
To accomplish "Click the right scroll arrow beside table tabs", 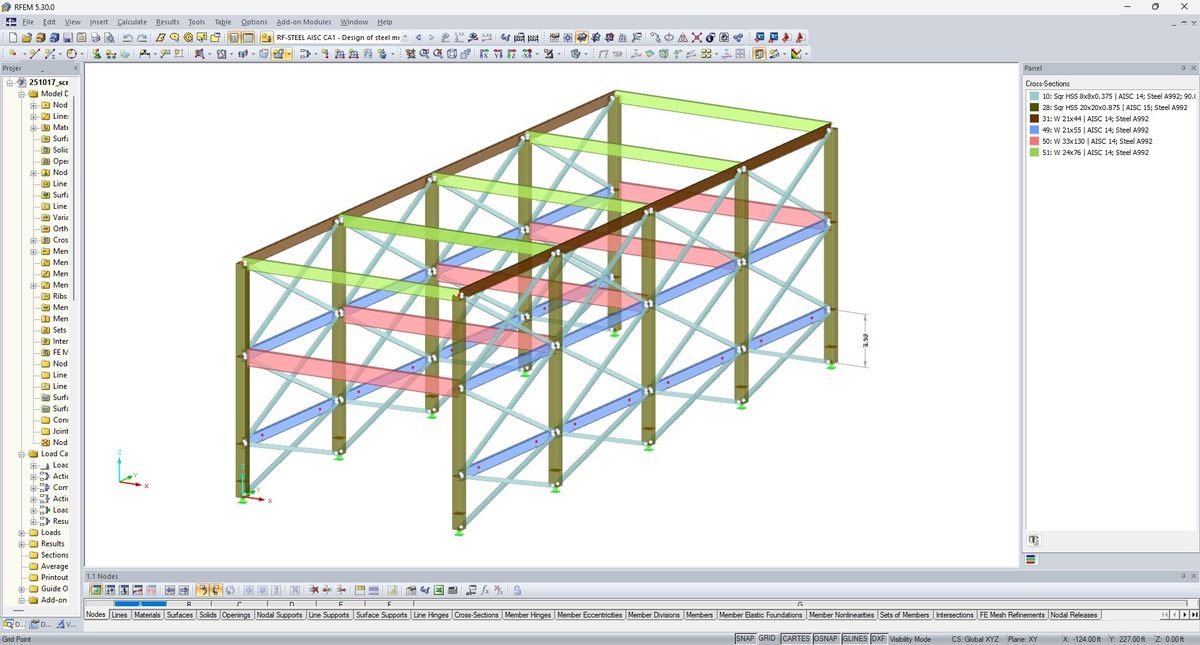I will pos(1185,615).
